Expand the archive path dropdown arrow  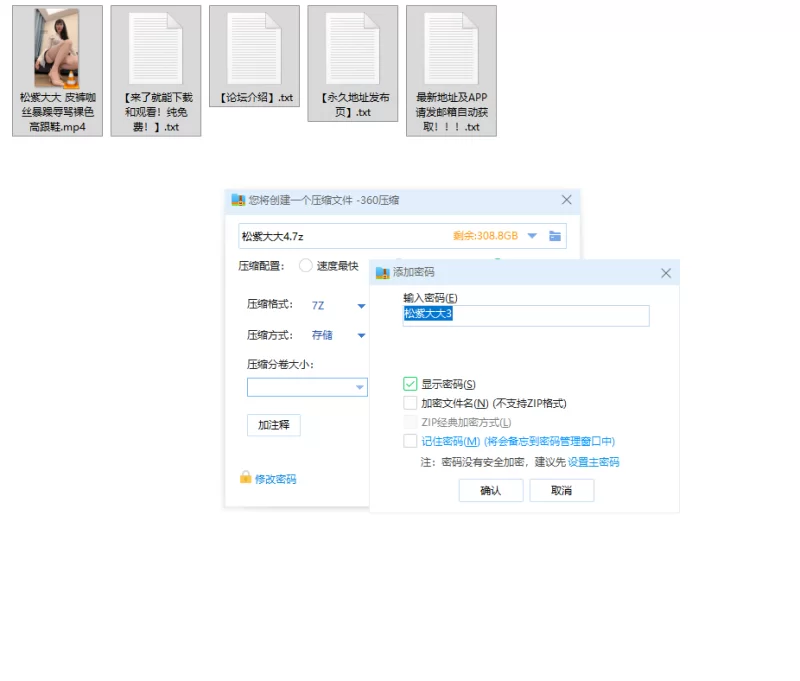click(532, 236)
